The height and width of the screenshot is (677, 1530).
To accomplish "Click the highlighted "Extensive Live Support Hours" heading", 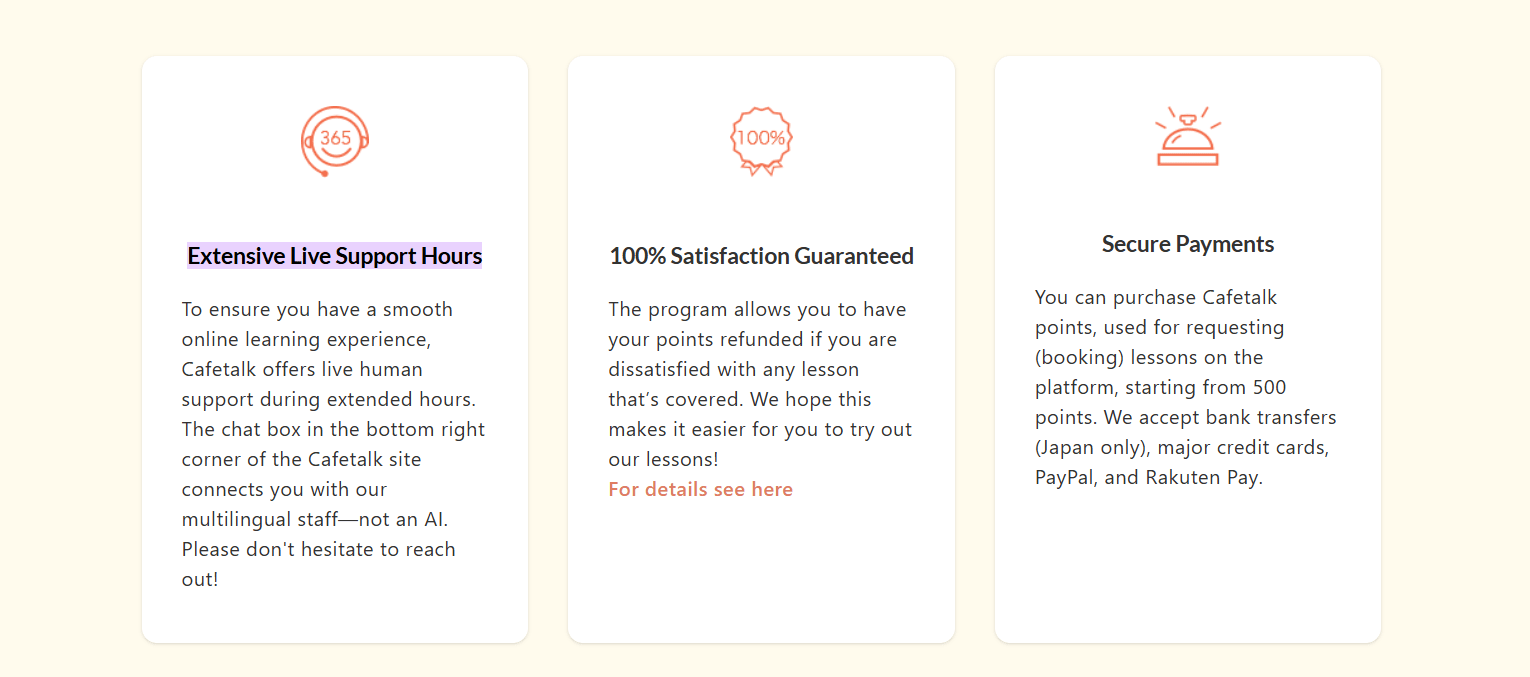I will click(334, 256).
